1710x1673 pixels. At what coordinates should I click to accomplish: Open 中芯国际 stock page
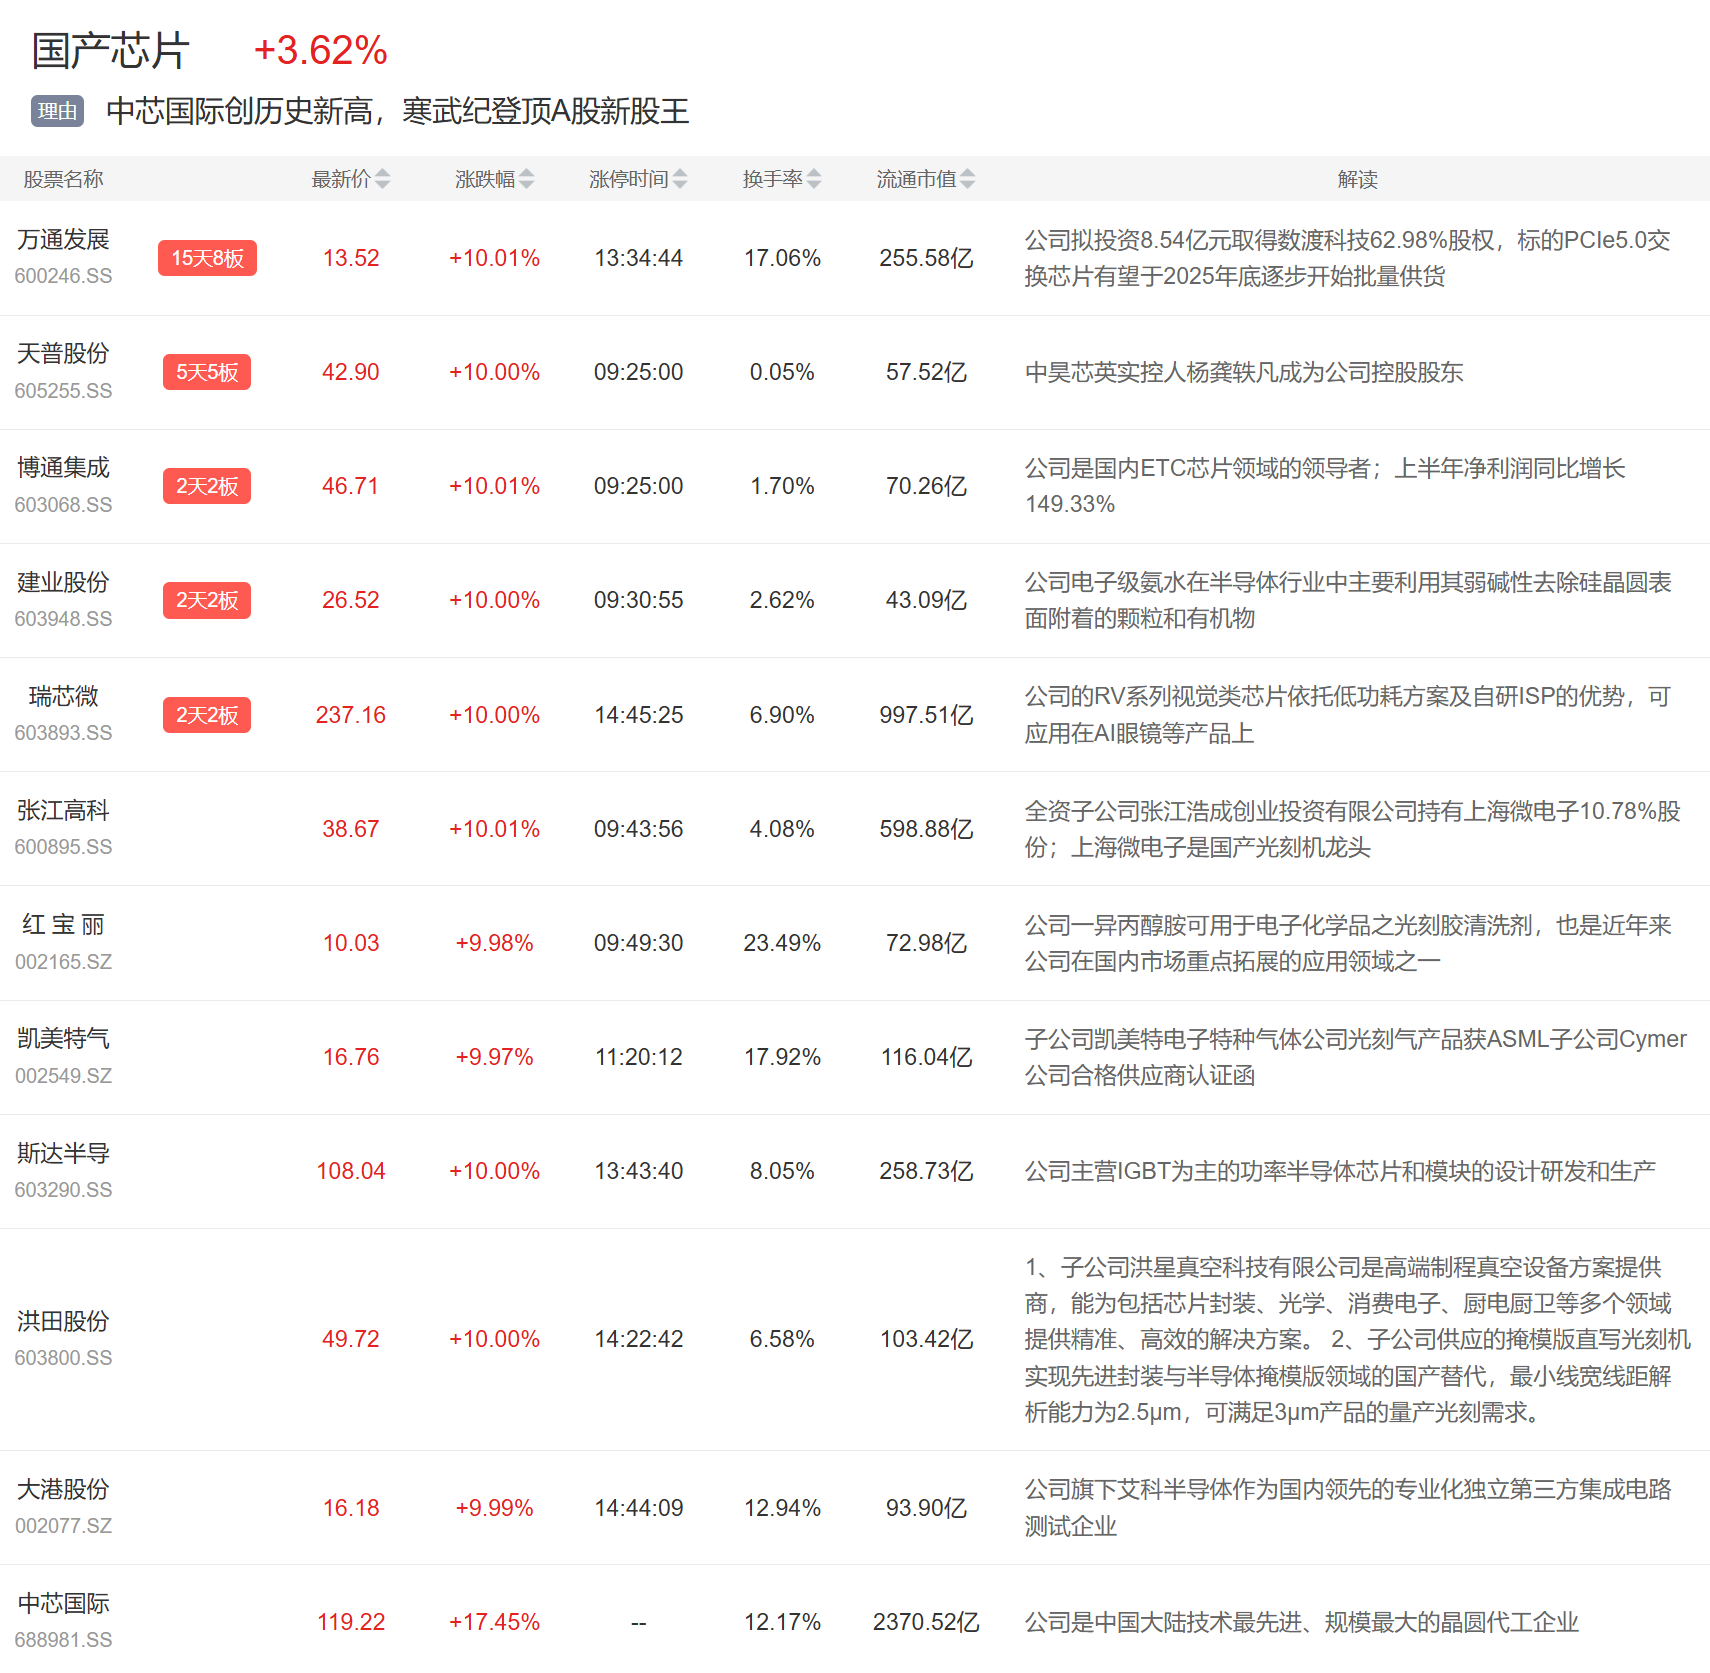63,1603
